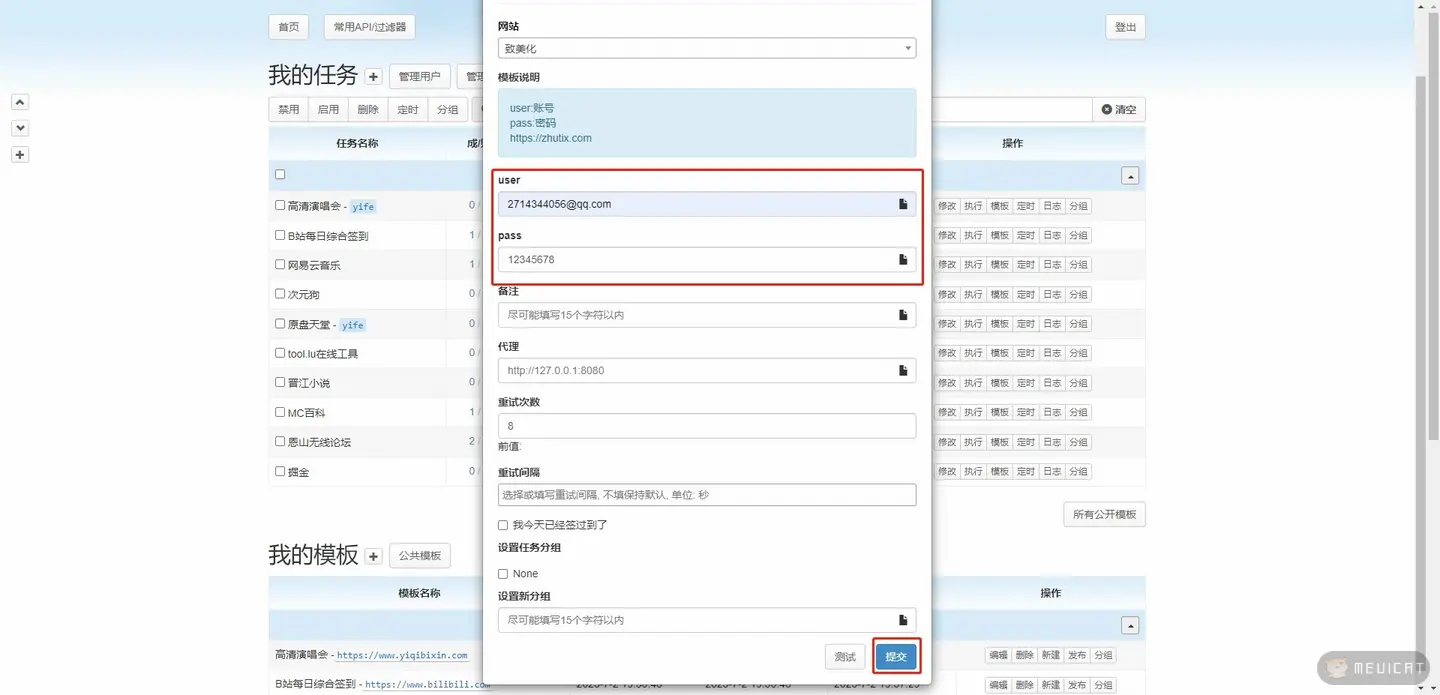This screenshot has width=1440, height=695.
Task: Go to the 首页 home tab
Action: [x=289, y=27]
